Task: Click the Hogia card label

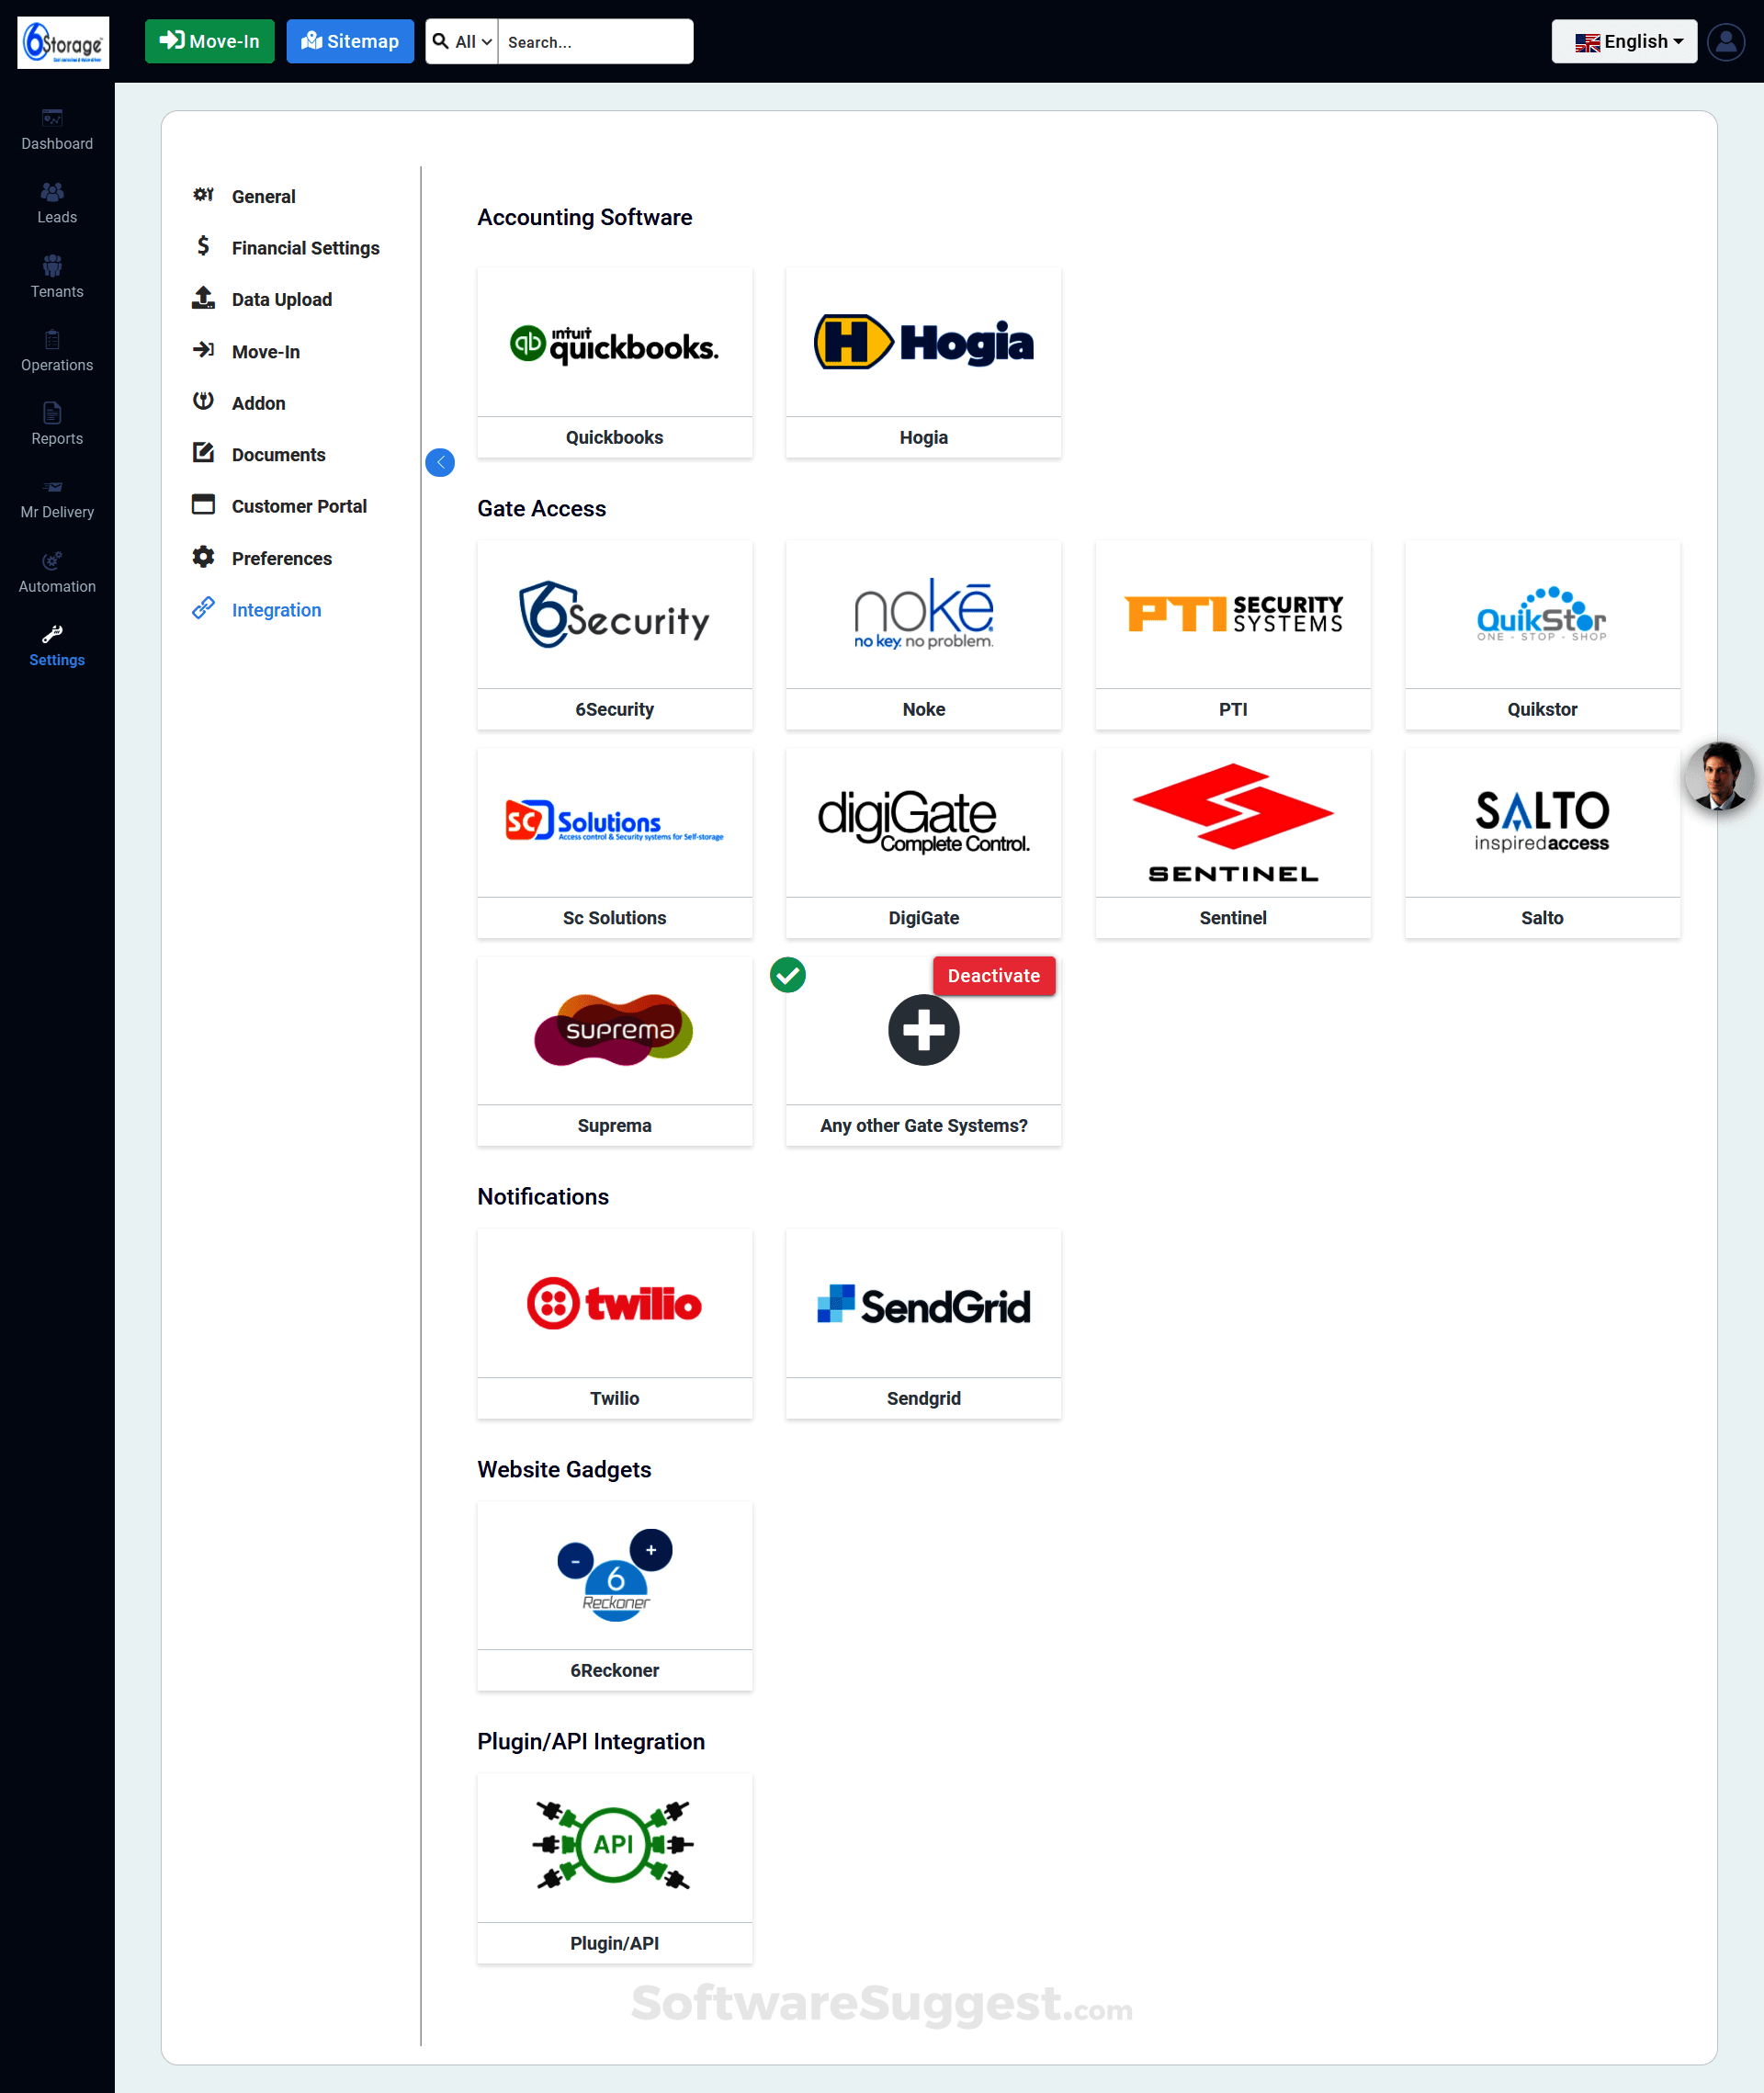Action: tap(923, 437)
